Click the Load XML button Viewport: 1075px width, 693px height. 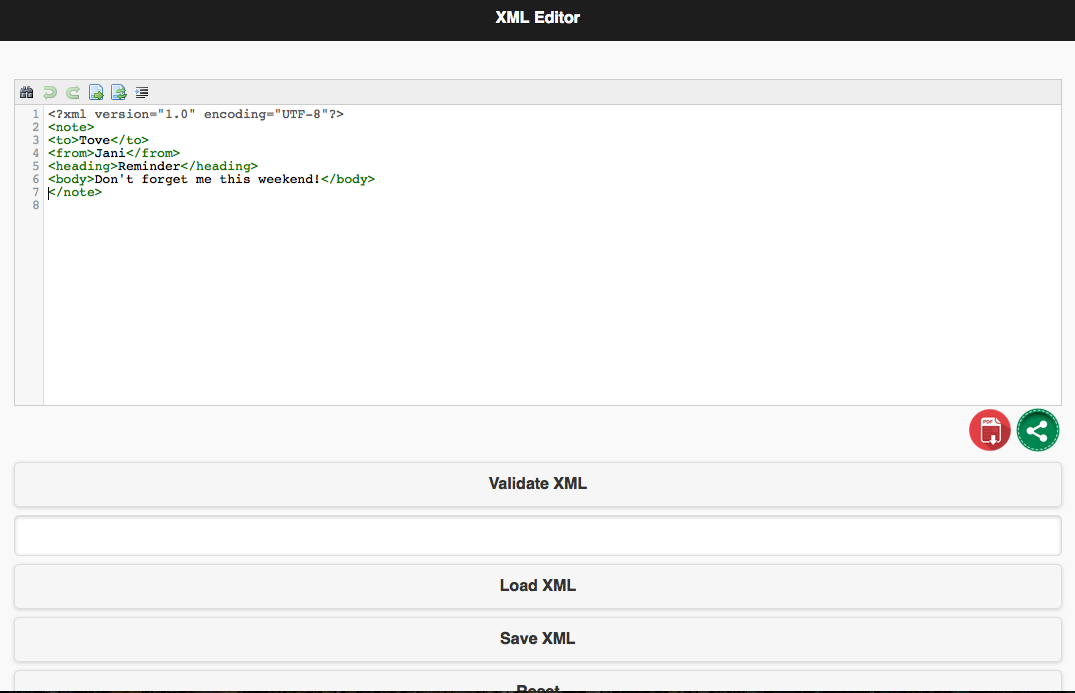537,586
